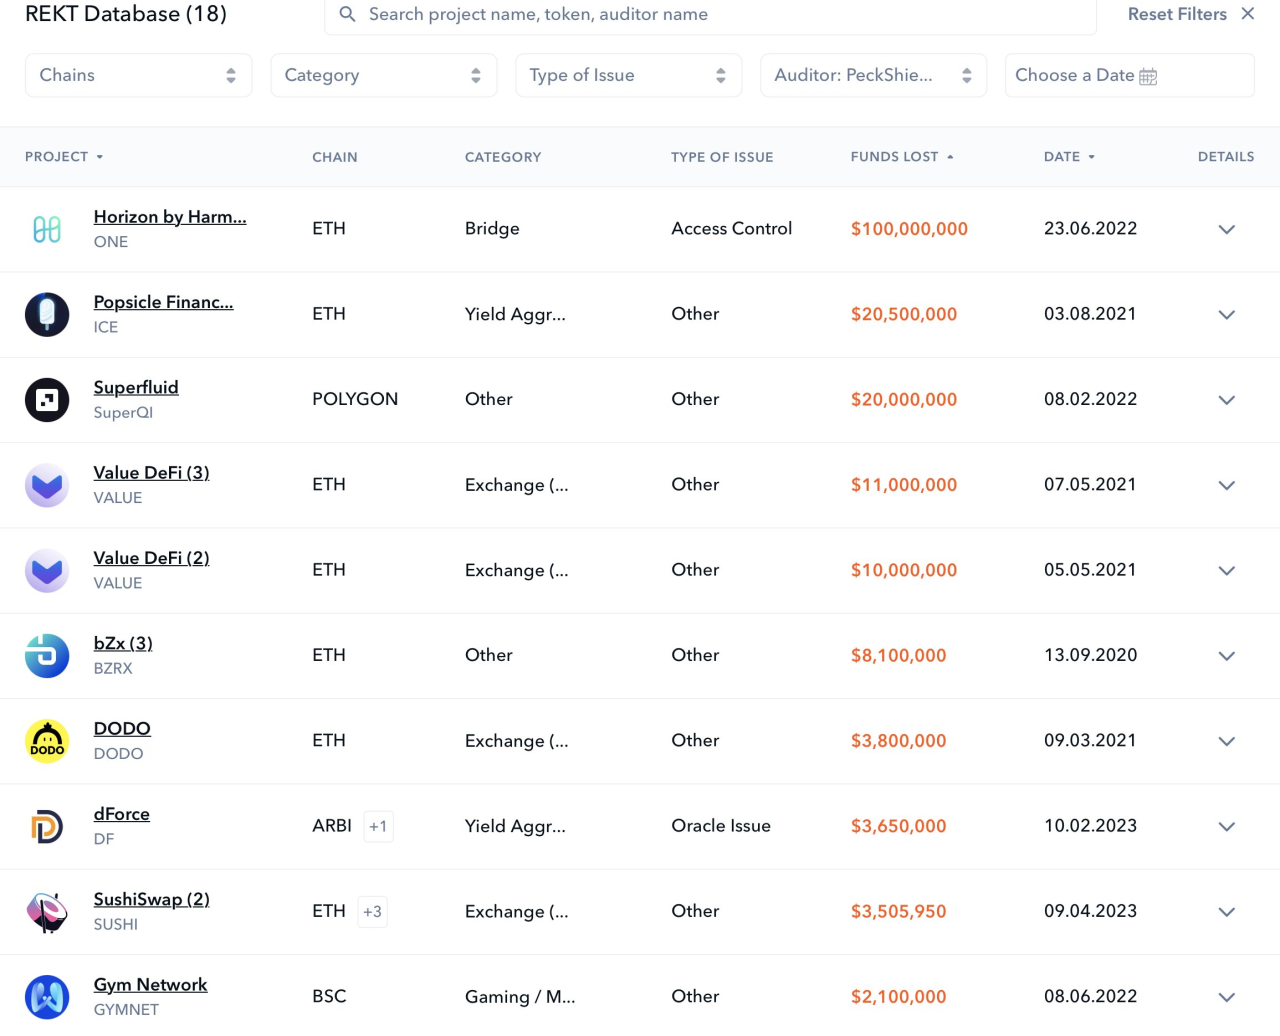This screenshot has height=1036, width=1280.
Task: Click the Gym Network logo icon
Action: [x=47, y=997]
